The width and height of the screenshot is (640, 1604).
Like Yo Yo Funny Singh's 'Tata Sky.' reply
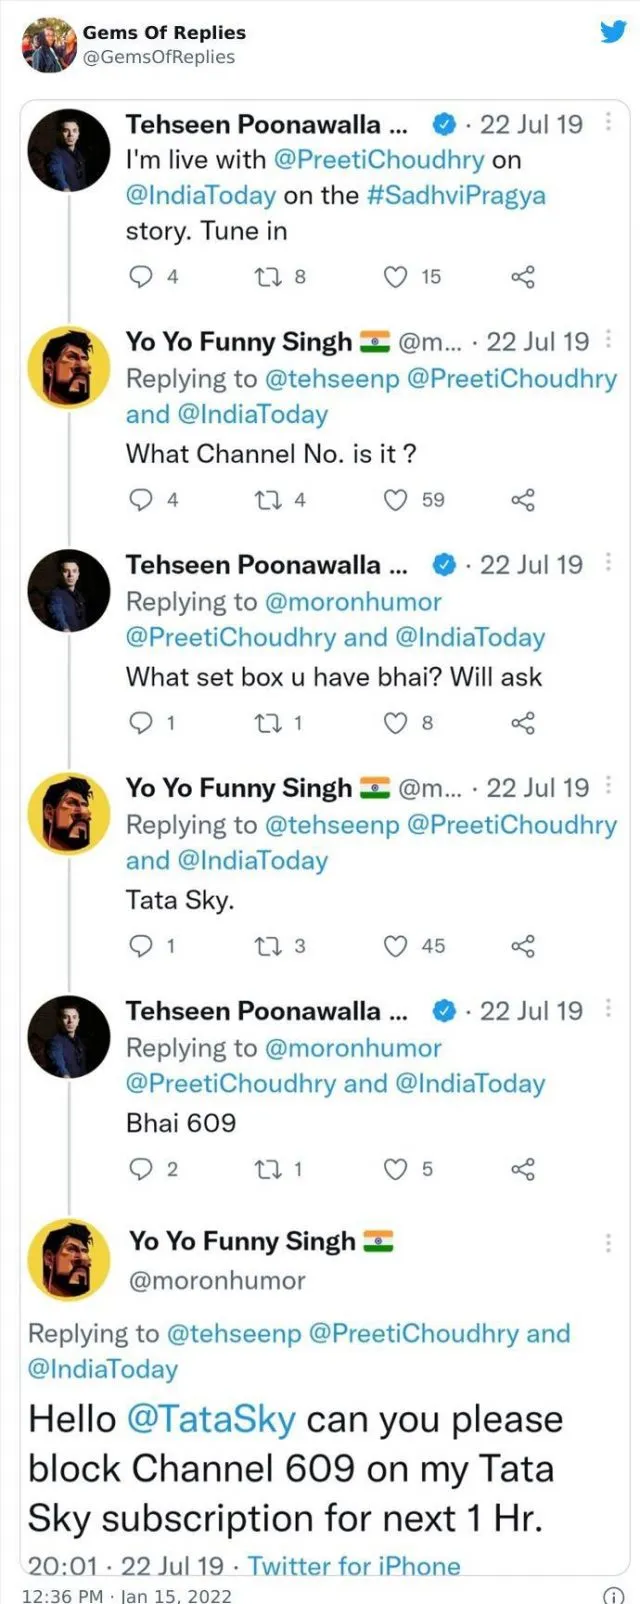coord(394,946)
